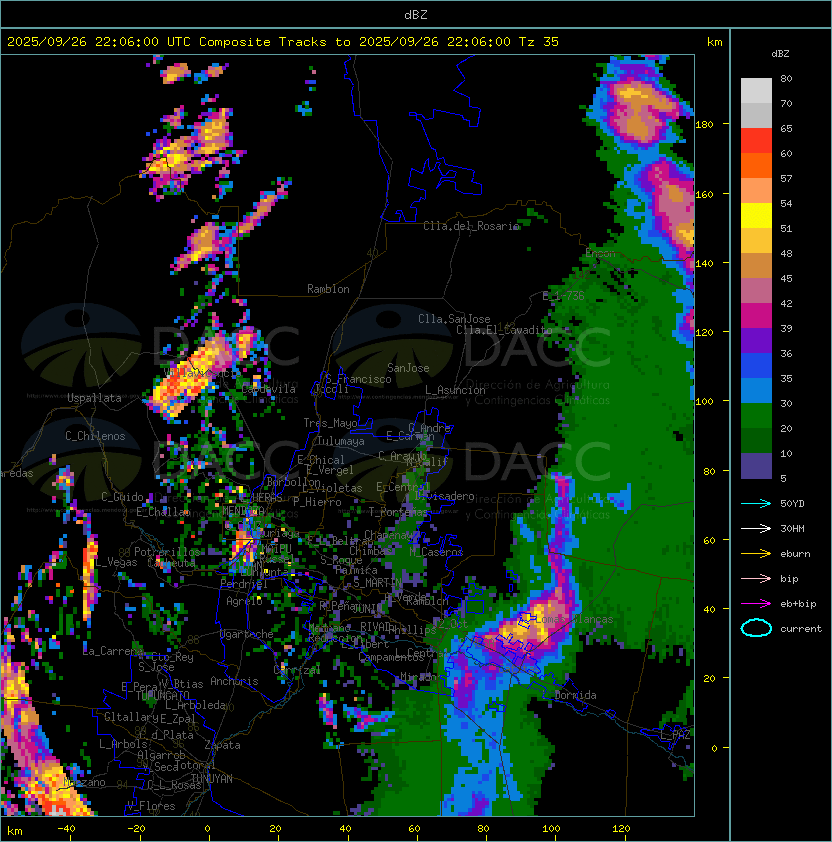This screenshot has width=832, height=842.
Task: Click the 'Uspallata' map label
Action: tap(94, 398)
